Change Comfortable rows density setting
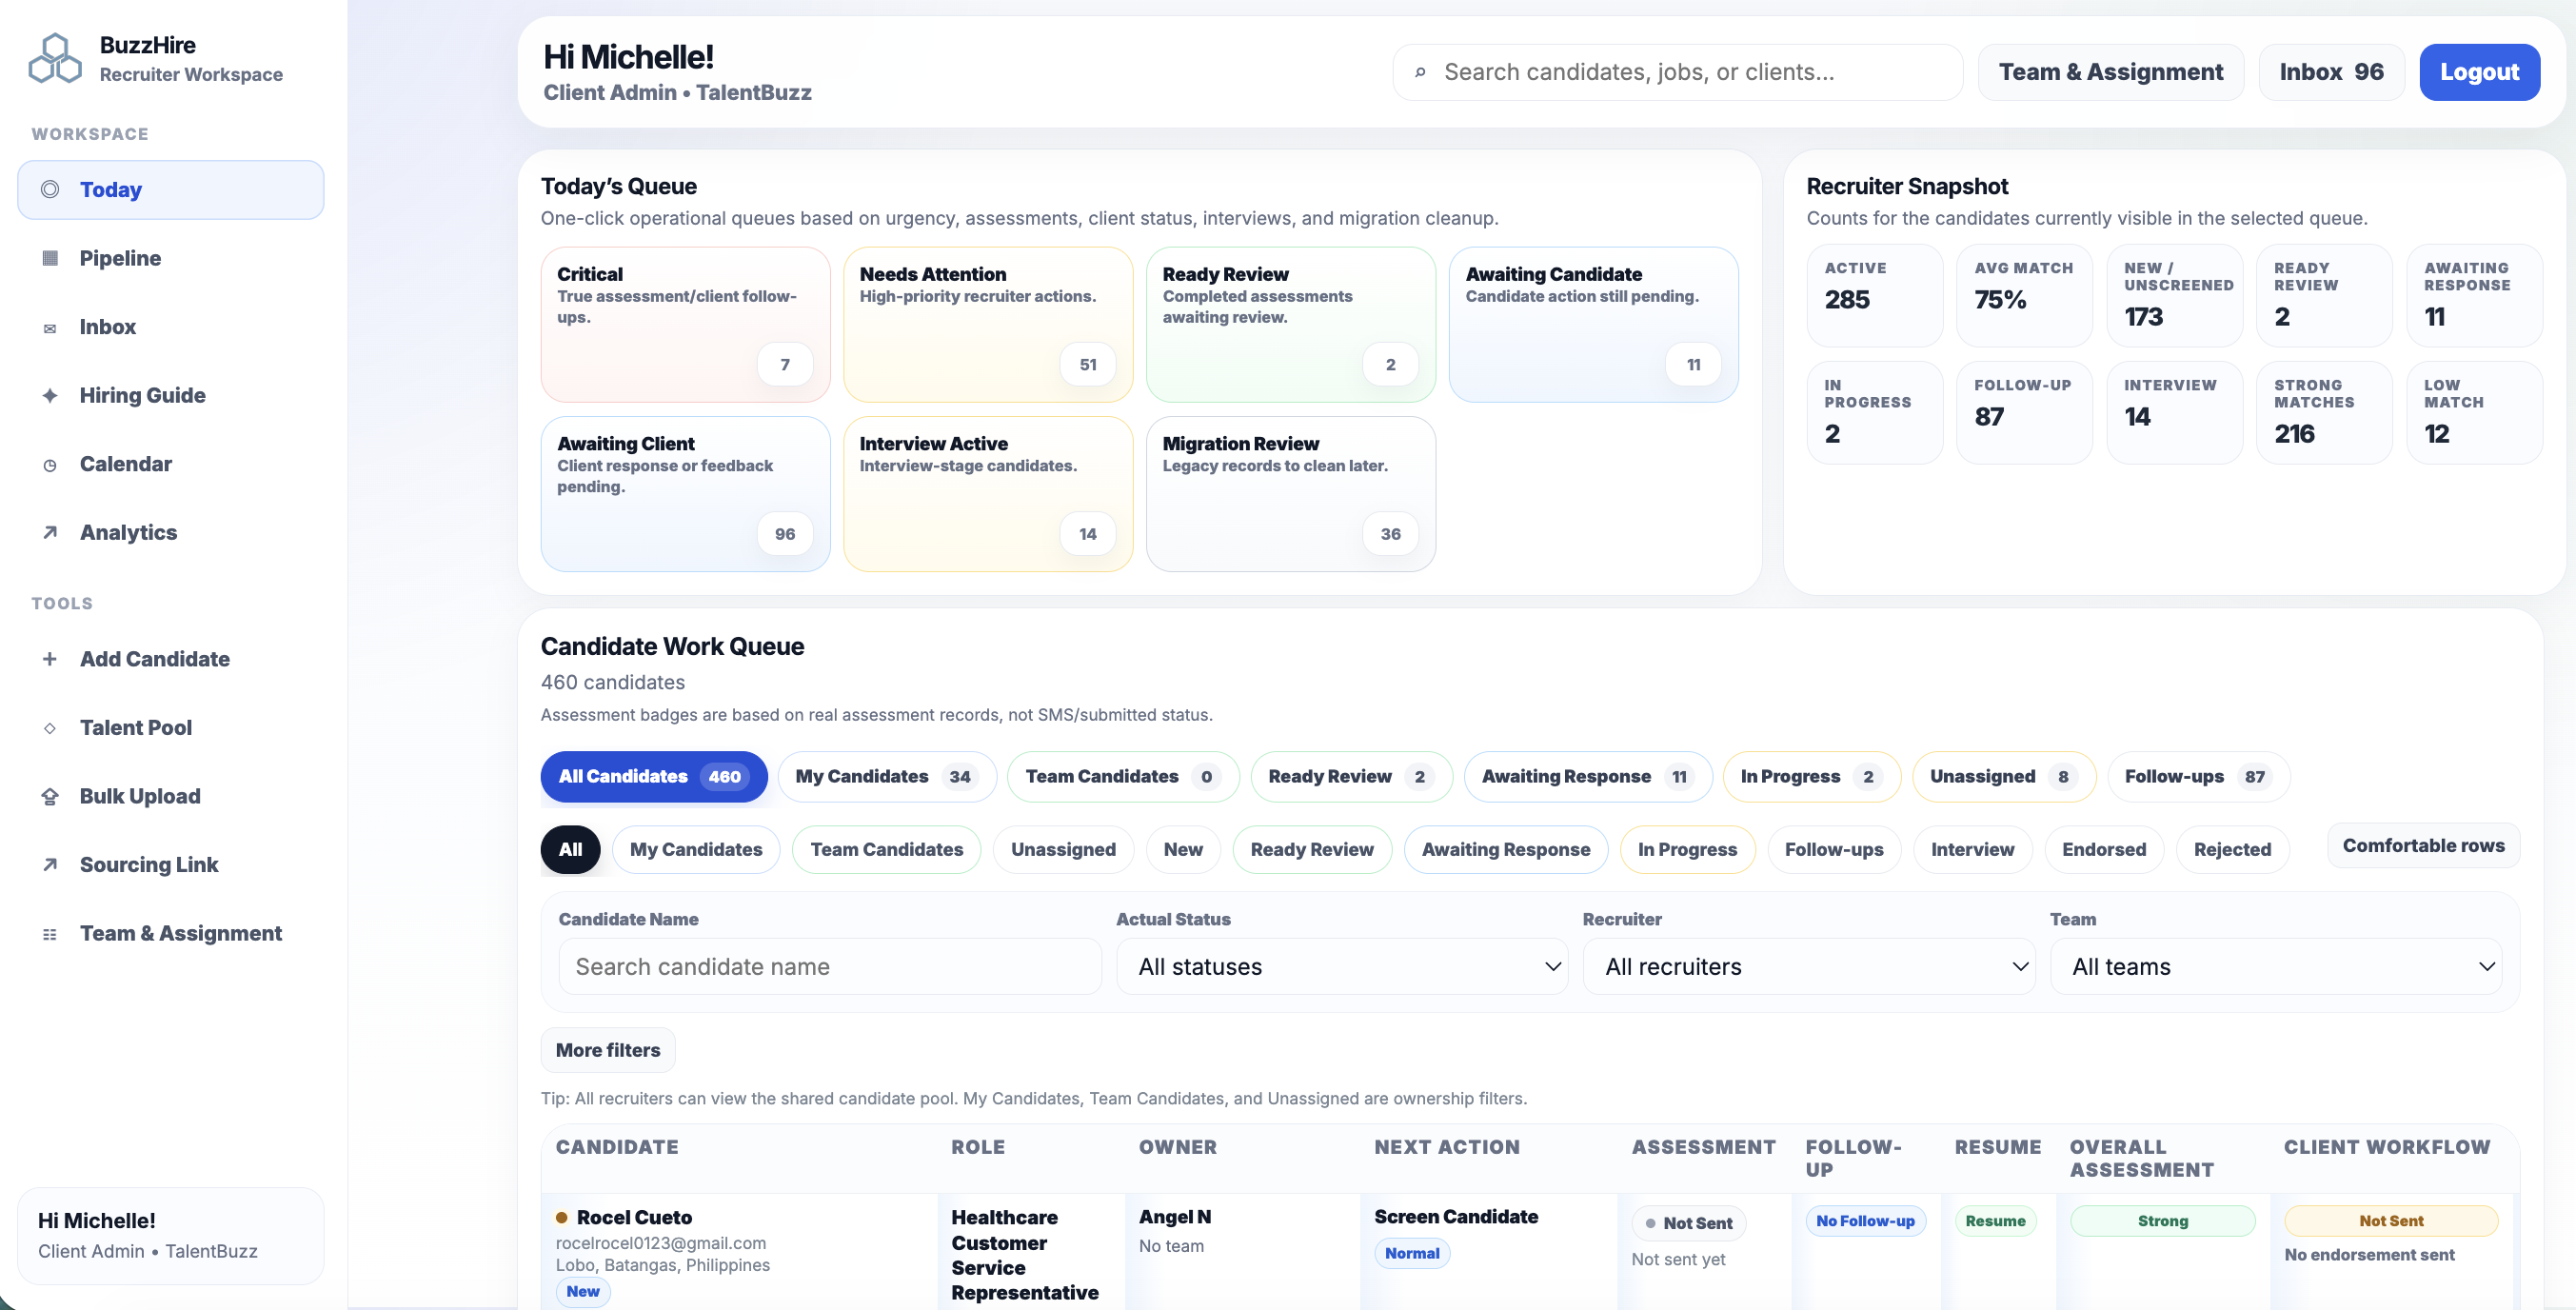The image size is (2576, 1310). tap(2423, 845)
